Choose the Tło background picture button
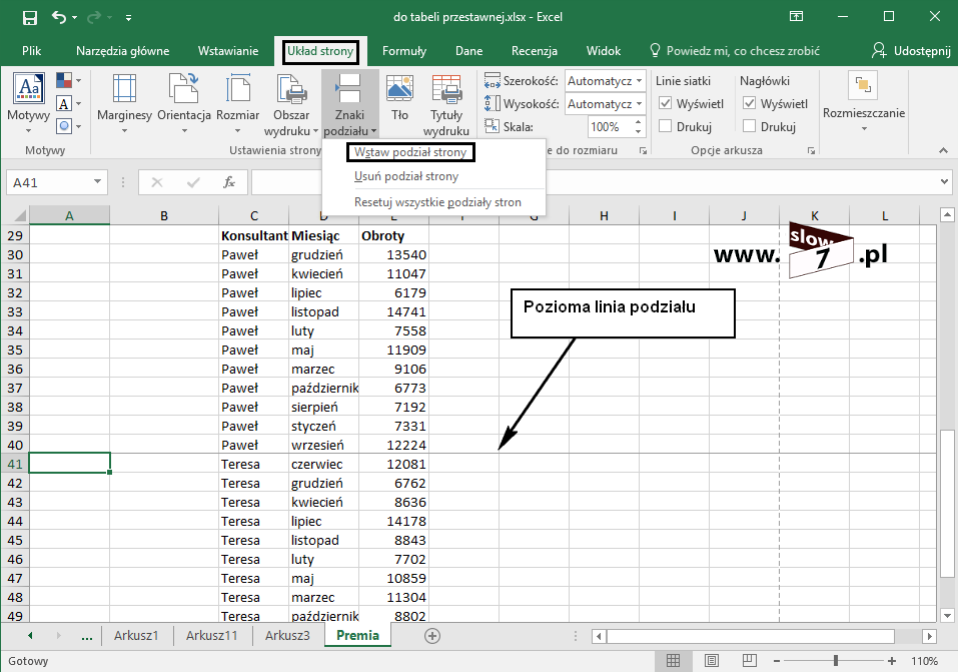 [400, 98]
